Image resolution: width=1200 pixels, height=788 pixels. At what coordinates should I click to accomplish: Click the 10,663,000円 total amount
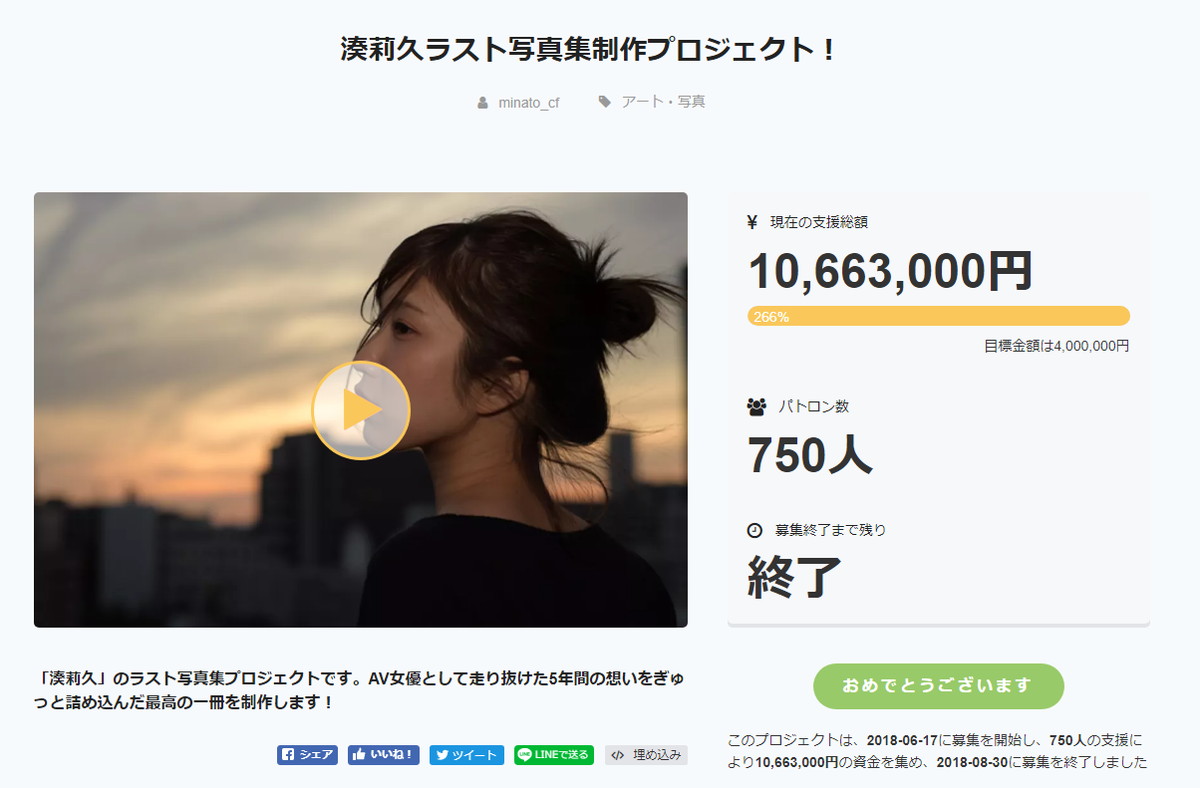point(890,270)
